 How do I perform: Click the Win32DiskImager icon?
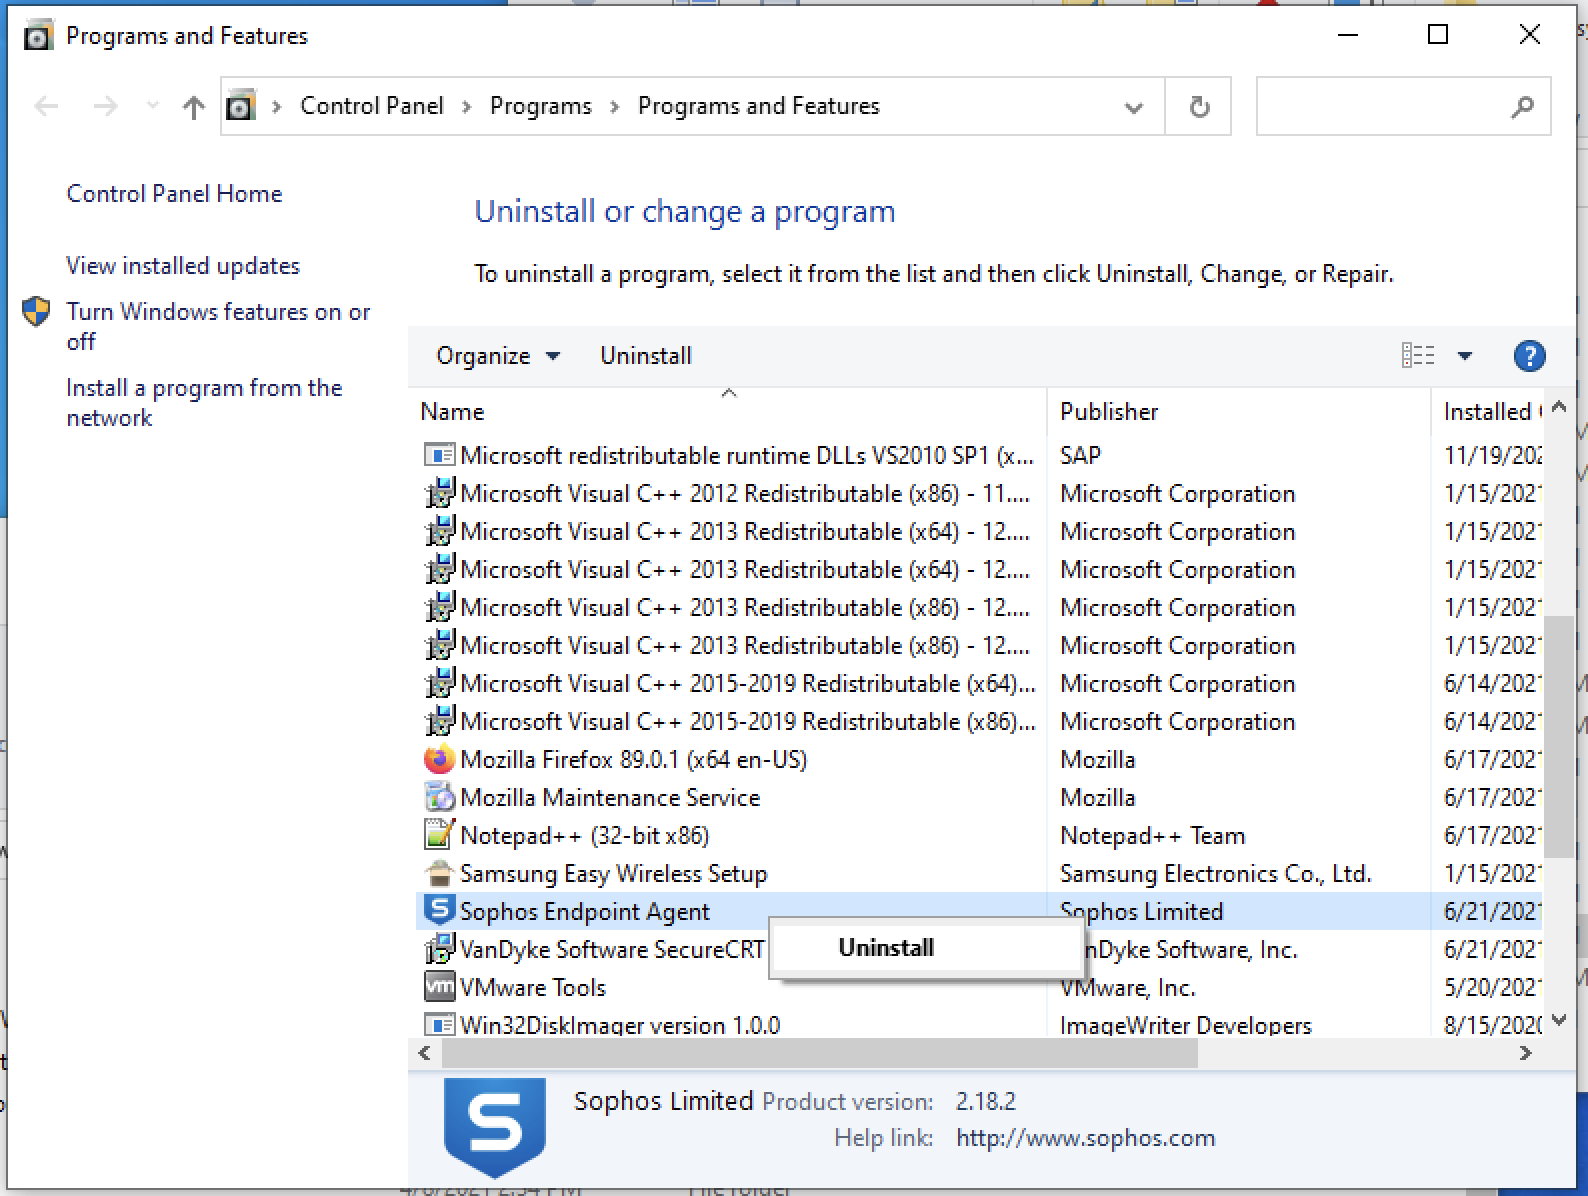[x=439, y=1025]
